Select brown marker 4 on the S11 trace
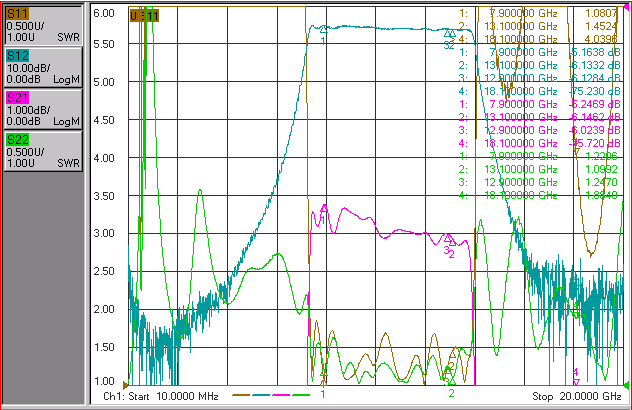Image resolution: width=632 pixels, height=410 pixels. pyautogui.click(x=576, y=151)
